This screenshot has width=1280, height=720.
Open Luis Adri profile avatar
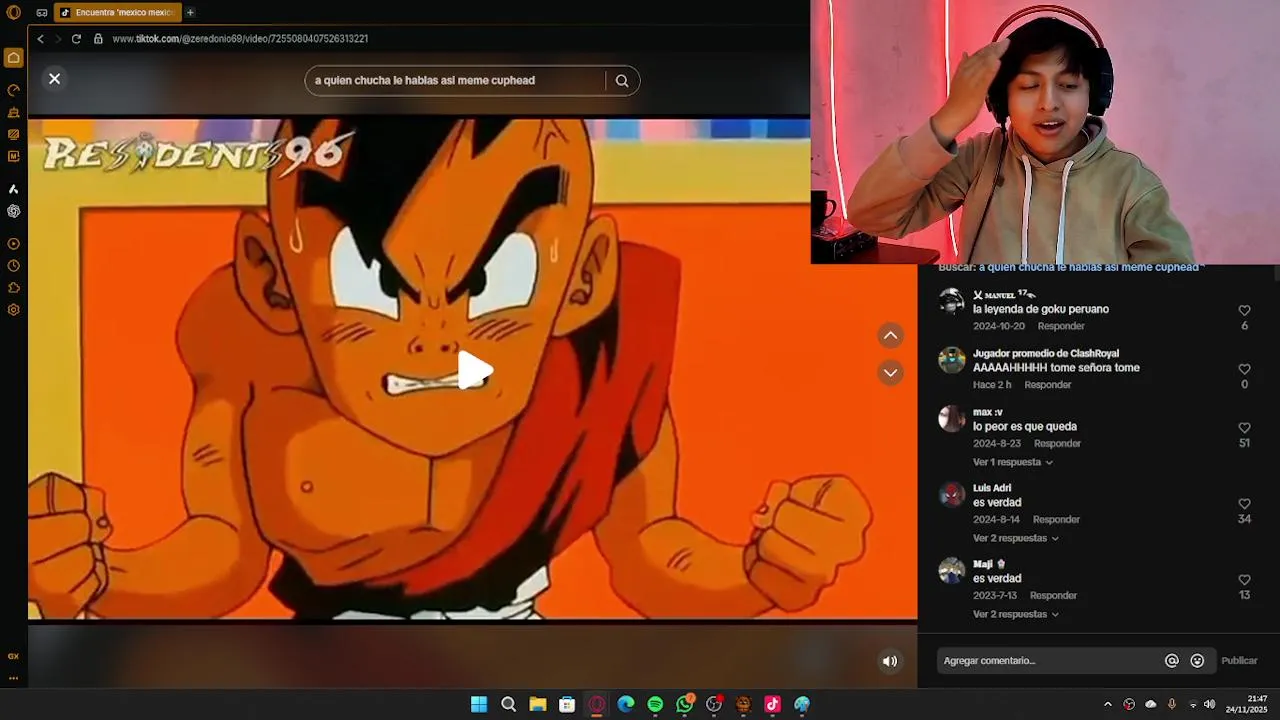[952, 494]
